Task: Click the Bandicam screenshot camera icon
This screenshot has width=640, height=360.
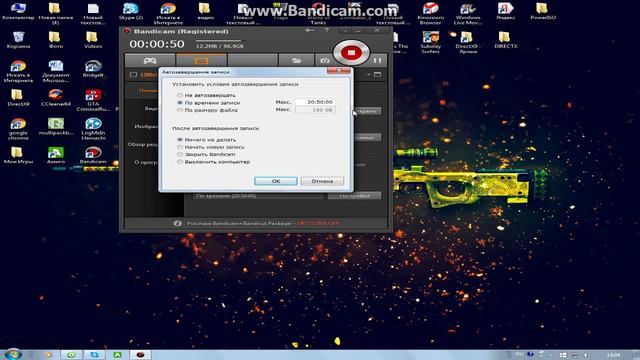Action: pyautogui.click(x=325, y=61)
